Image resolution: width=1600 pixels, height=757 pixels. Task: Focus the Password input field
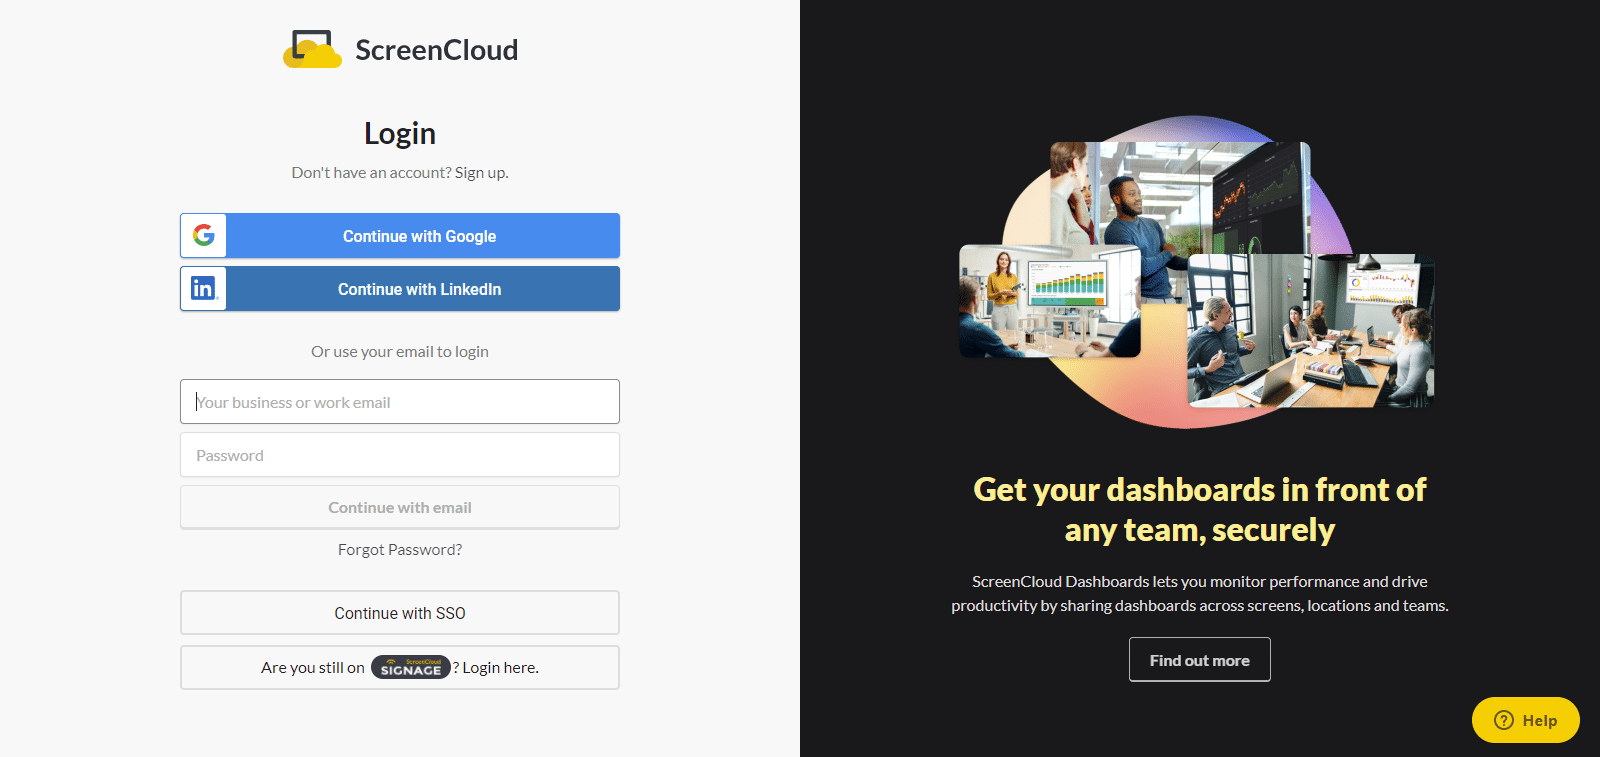click(400, 455)
